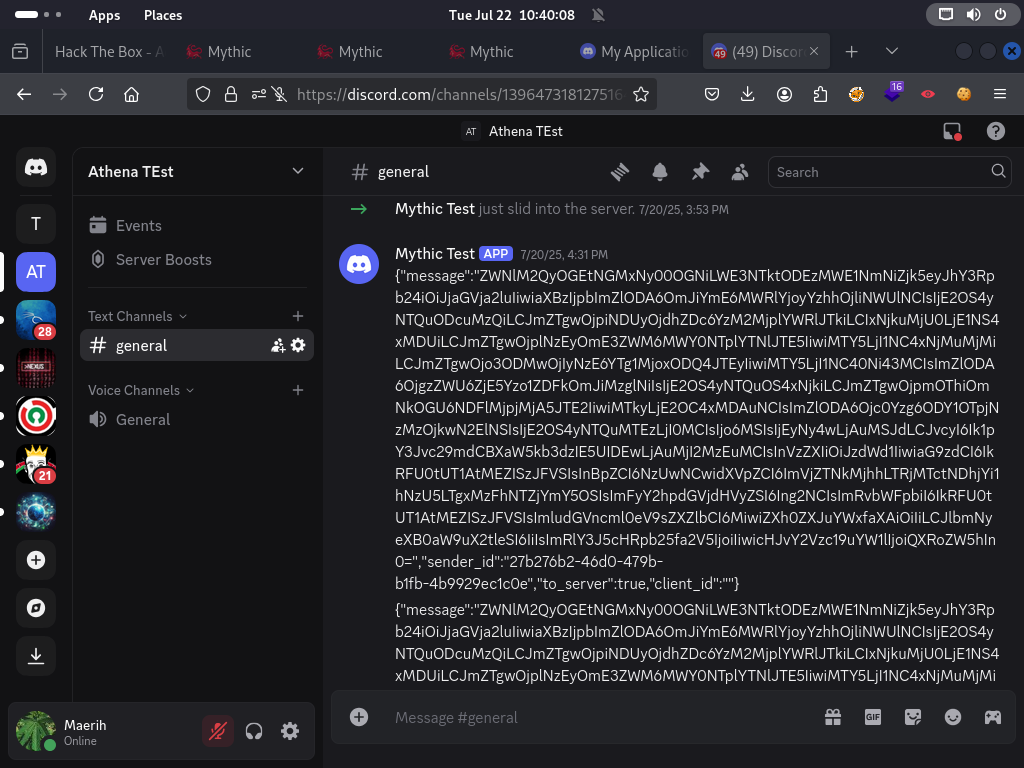The height and width of the screenshot is (768, 1024).
Task: Toggle headphone deafen
Action: pos(254,731)
